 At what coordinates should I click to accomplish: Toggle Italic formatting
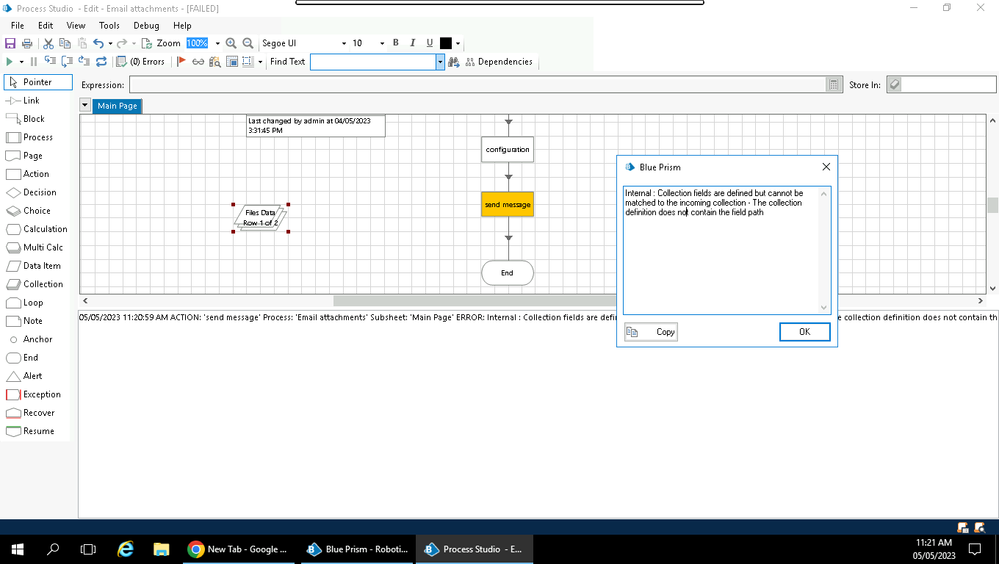click(x=412, y=43)
